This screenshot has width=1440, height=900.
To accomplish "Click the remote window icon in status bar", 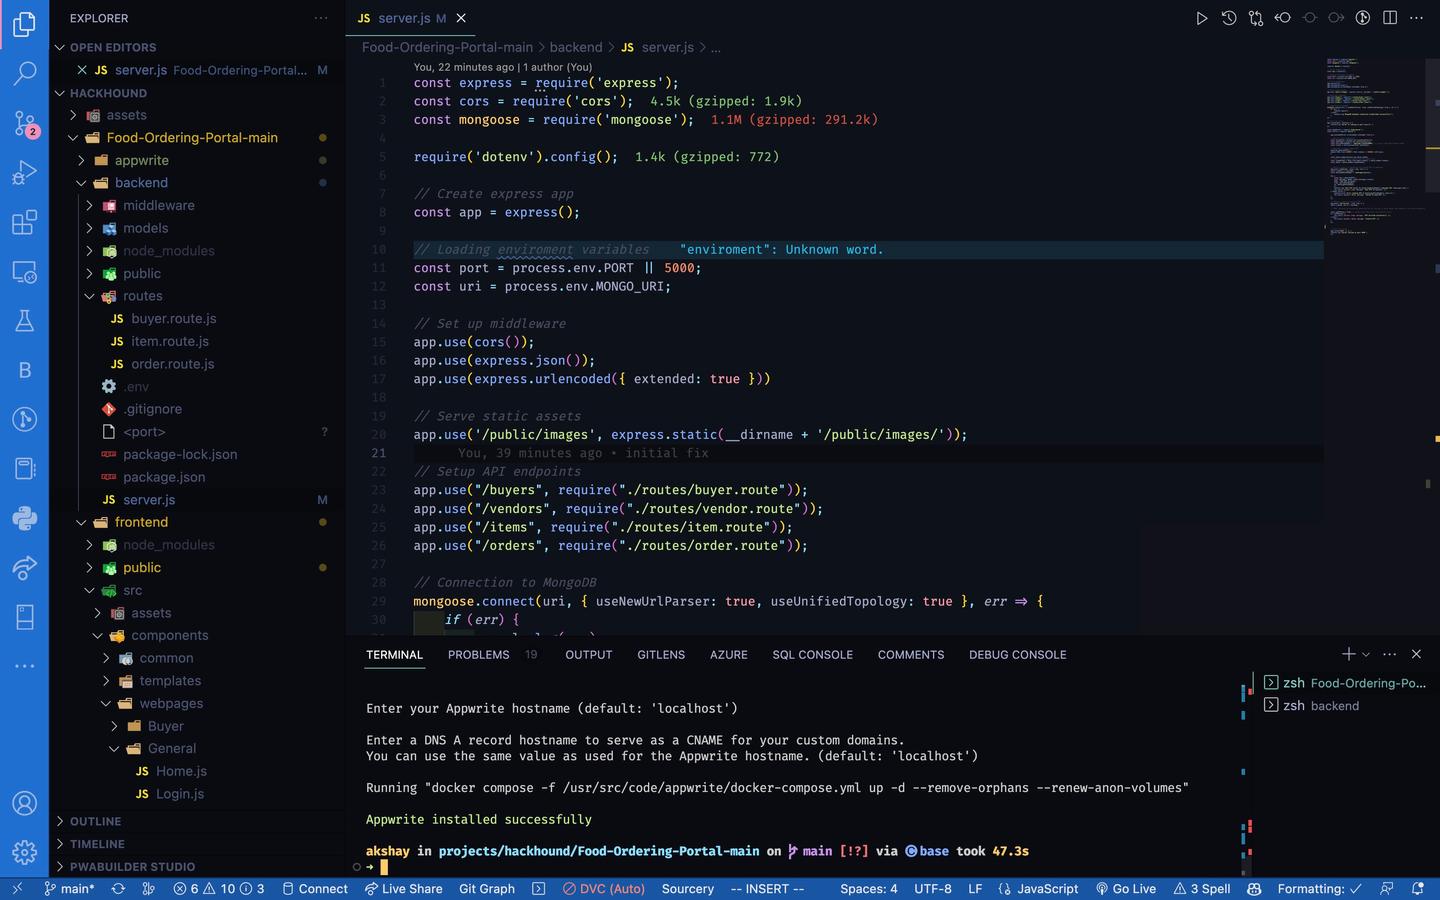I will (x=16, y=888).
